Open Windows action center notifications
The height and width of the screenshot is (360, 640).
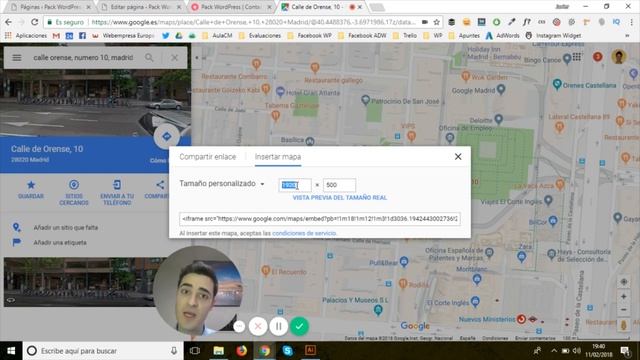[625, 351]
